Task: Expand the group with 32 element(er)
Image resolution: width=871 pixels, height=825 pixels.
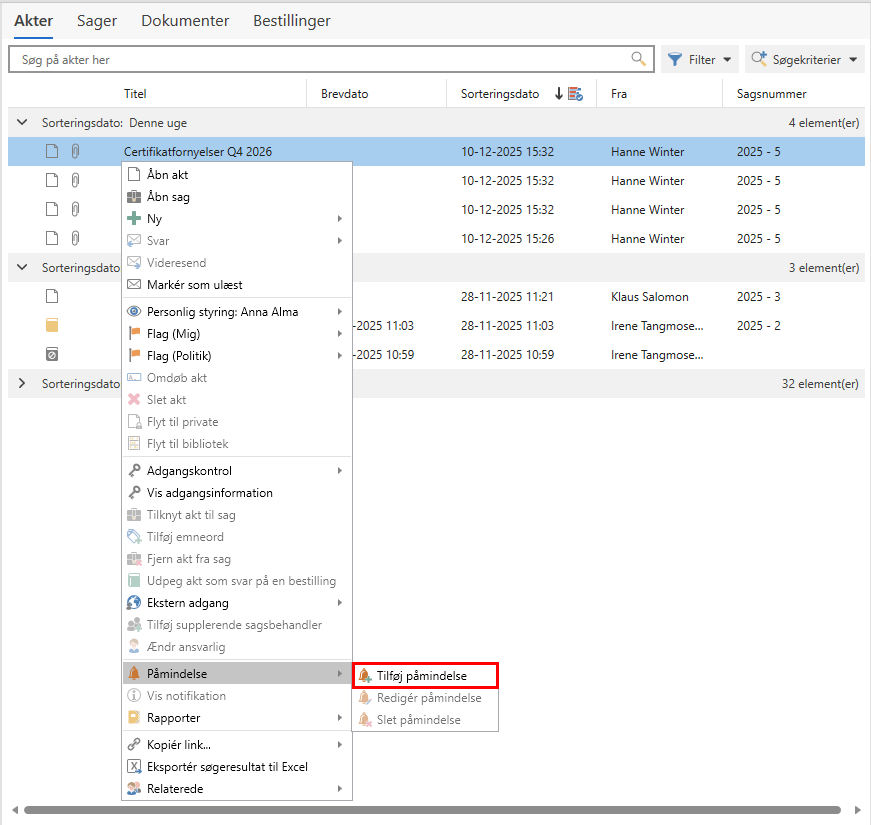Action: click(22, 383)
